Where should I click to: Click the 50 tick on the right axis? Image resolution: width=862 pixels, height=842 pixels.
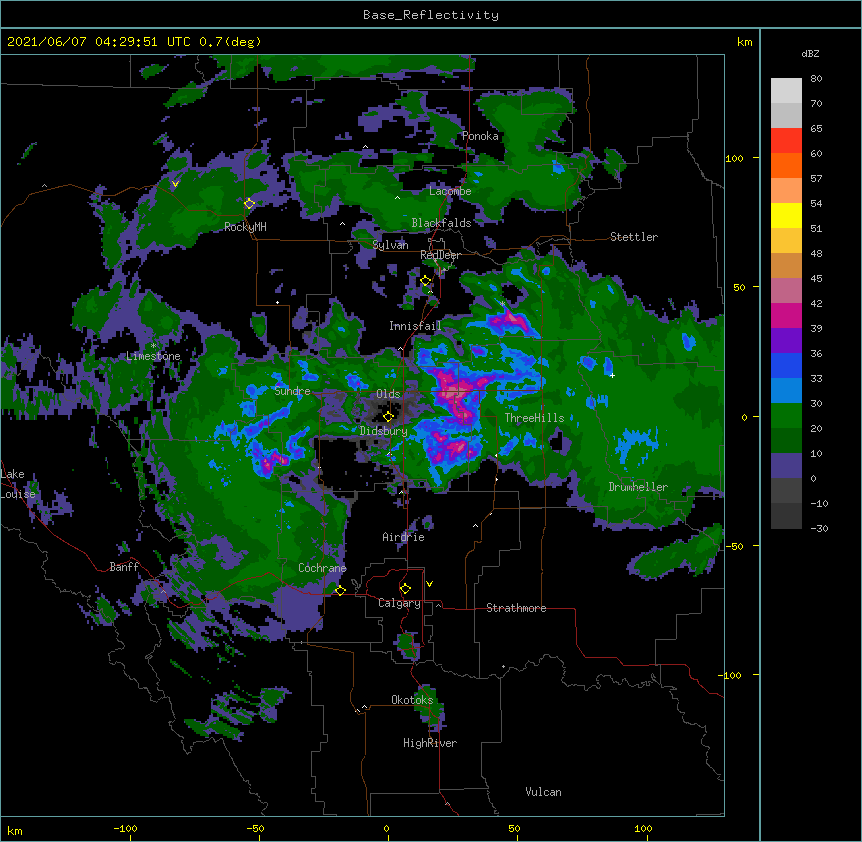pos(739,287)
